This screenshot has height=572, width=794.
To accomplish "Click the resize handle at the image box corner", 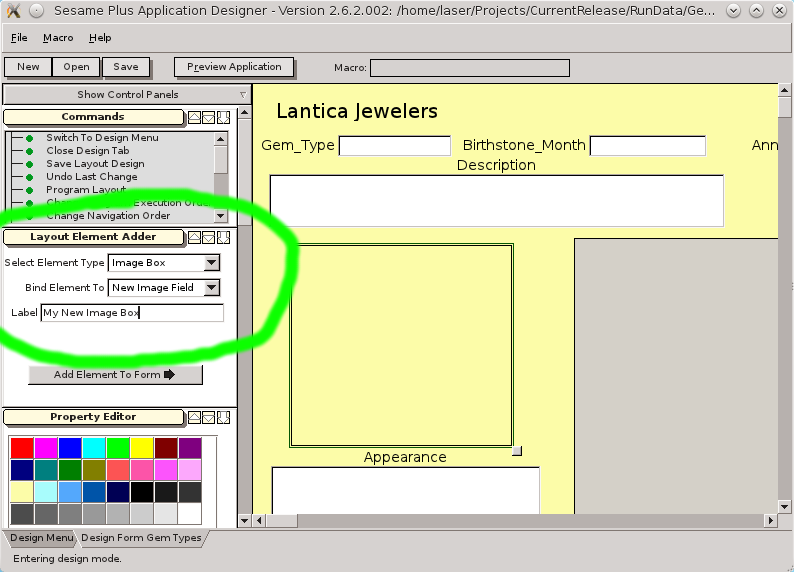I will (517, 451).
